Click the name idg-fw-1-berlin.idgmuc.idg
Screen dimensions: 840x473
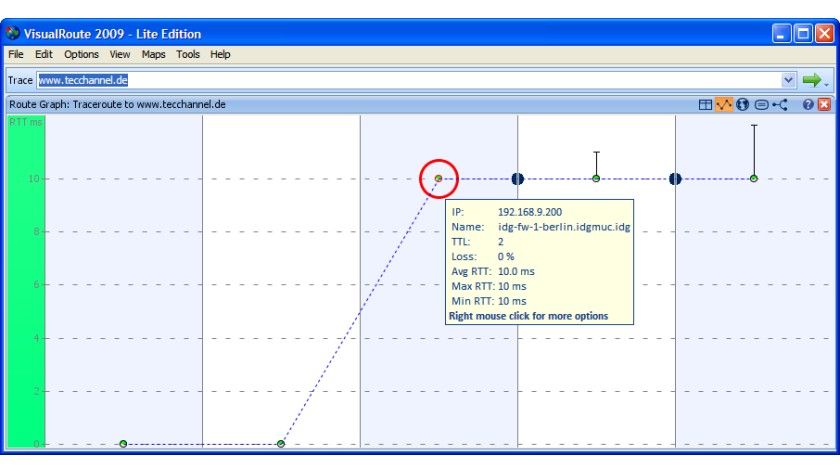(564, 227)
